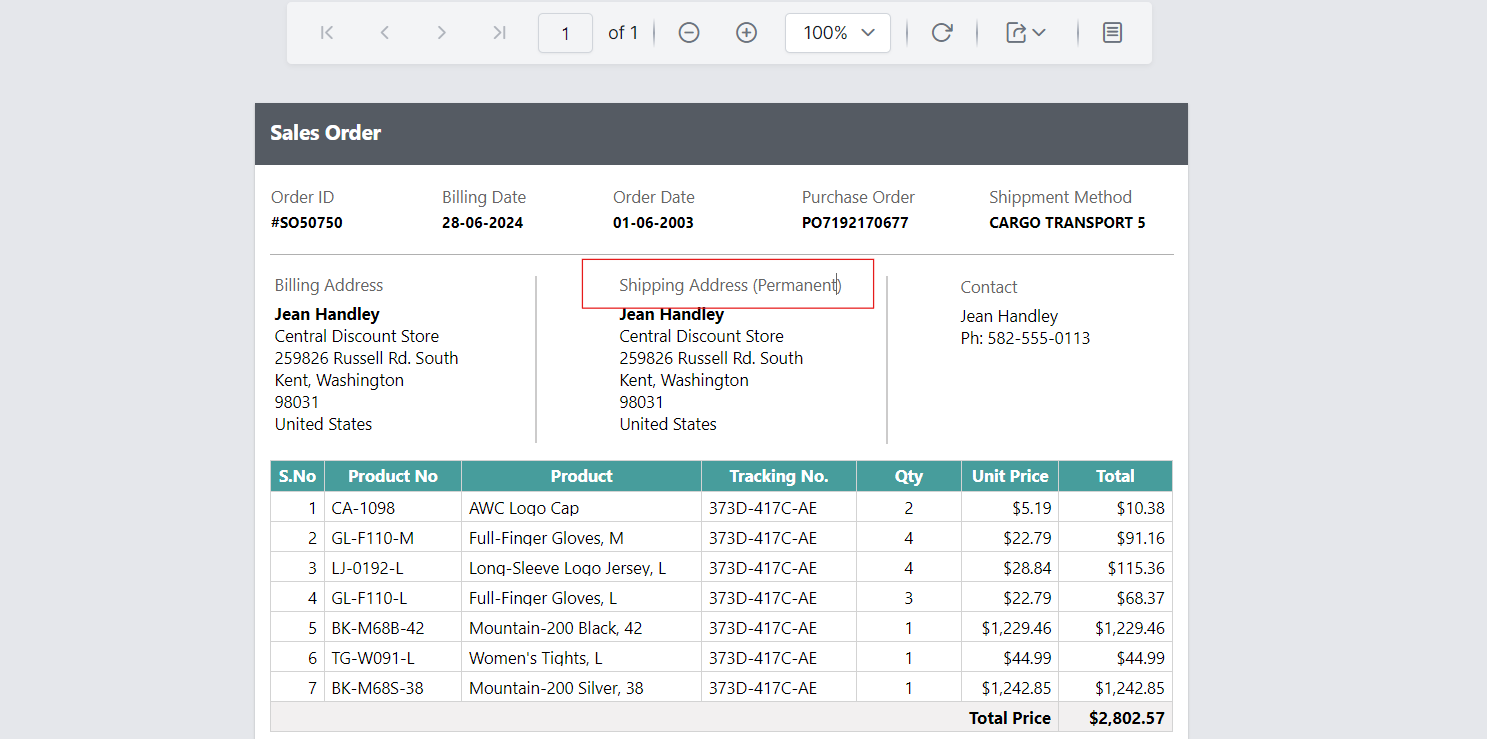Click the Tracking No. column header
Screen dimensions: 1487x739
[x=778, y=476]
